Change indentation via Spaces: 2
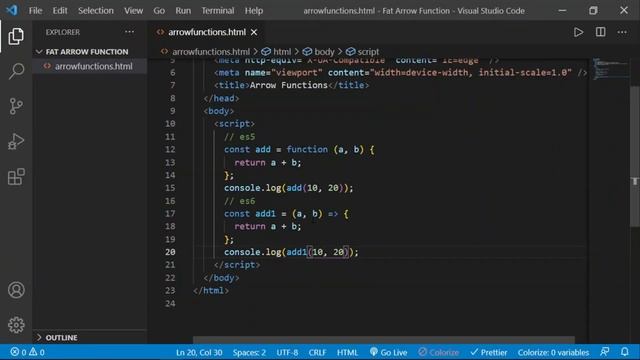 pyautogui.click(x=249, y=352)
